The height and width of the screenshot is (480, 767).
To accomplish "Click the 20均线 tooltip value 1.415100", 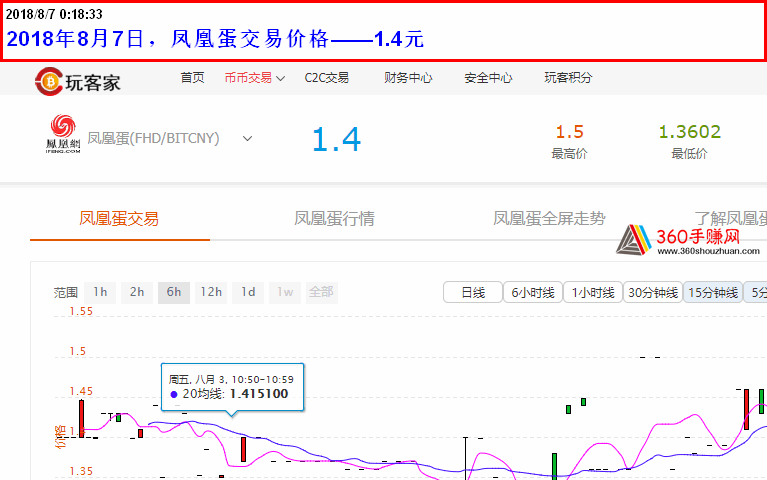I will pyautogui.click(x=259, y=394).
